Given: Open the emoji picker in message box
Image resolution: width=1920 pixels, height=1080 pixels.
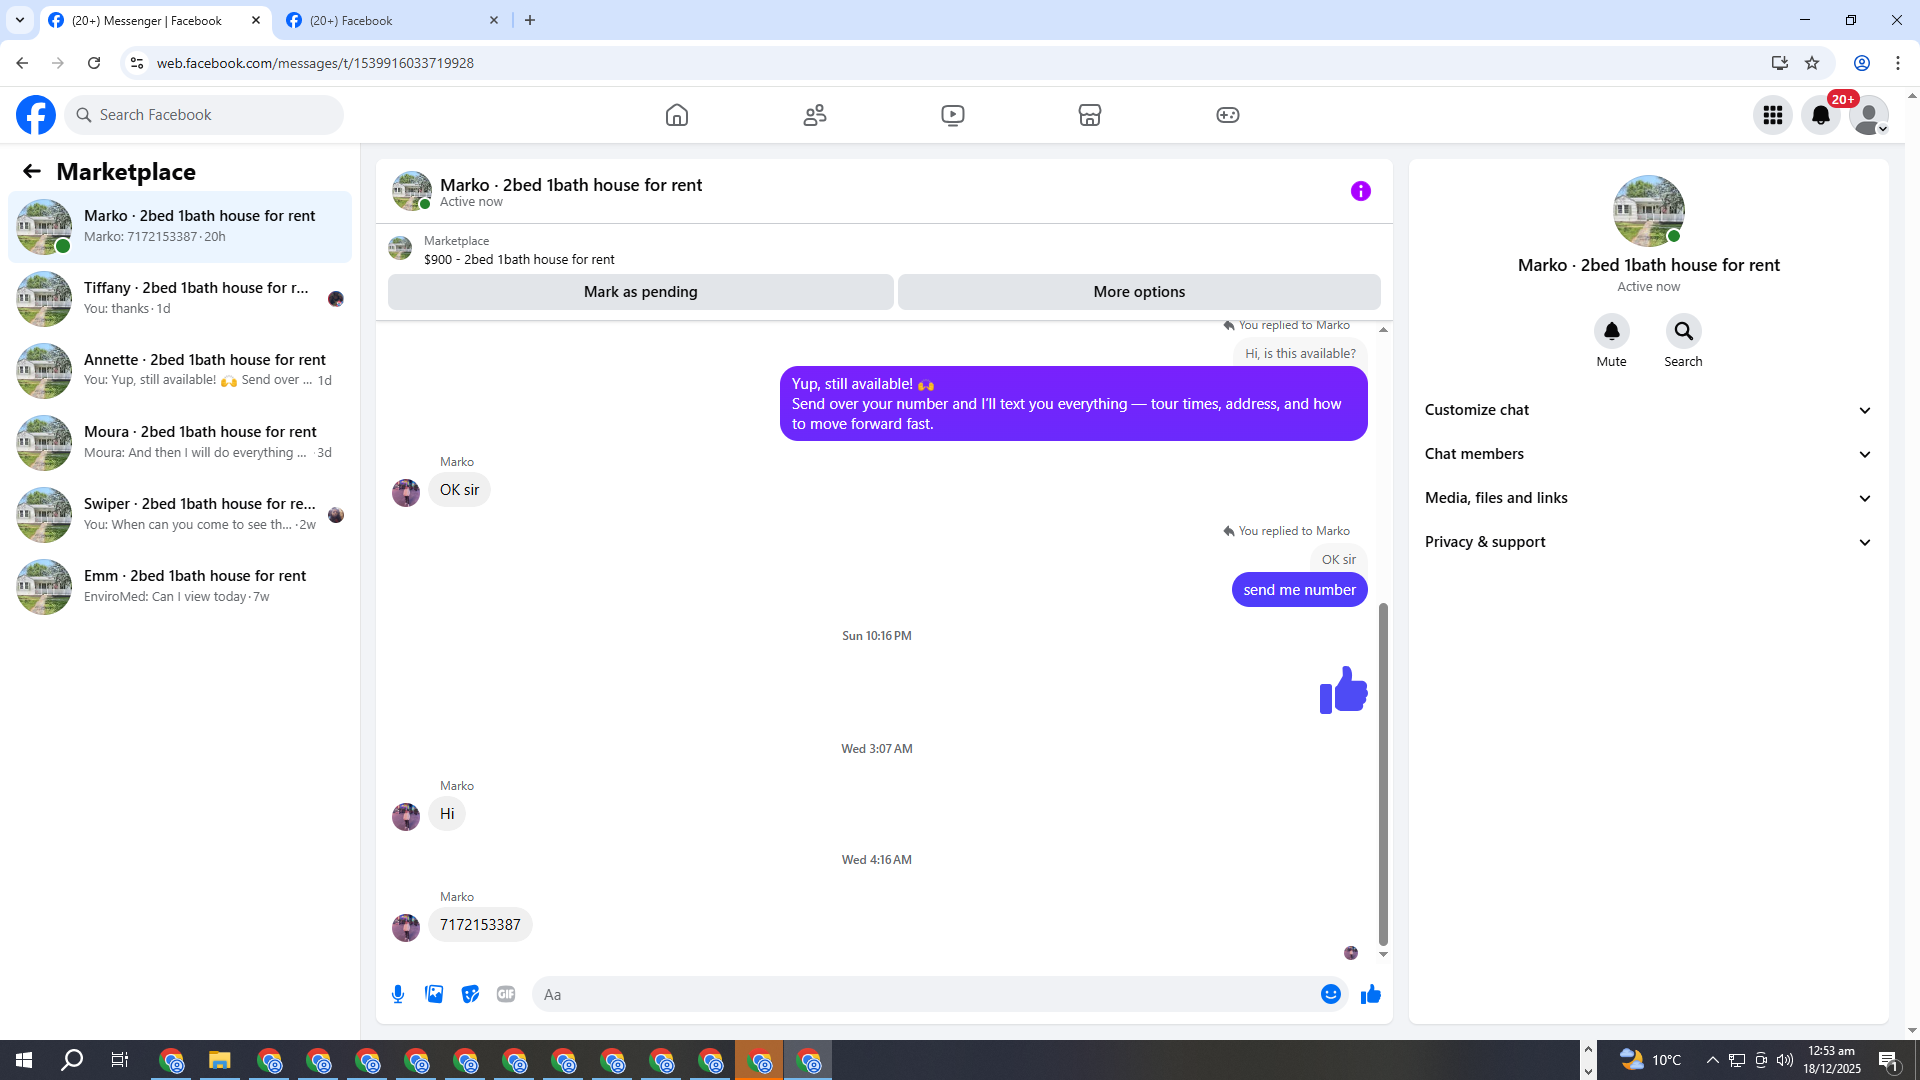Looking at the screenshot, I should 1330,994.
